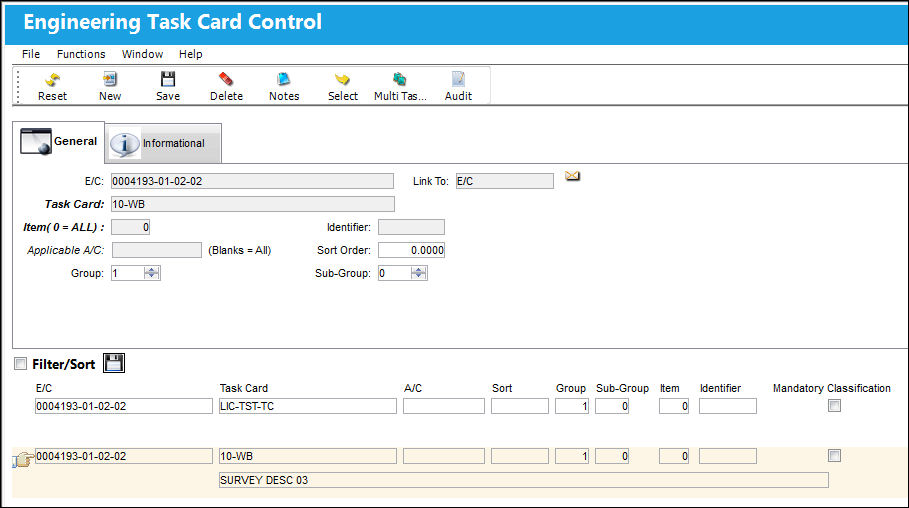909x508 pixels.
Task: Click the Task Card field showing 10-WB
Action: pyautogui.click(x=253, y=204)
